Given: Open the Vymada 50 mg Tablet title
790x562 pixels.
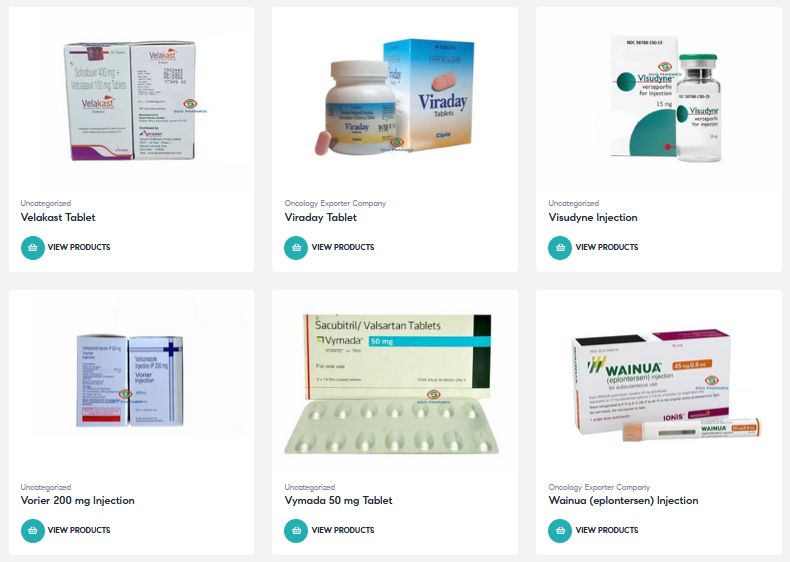Looking at the screenshot, I should pyautogui.click(x=338, y=501).
